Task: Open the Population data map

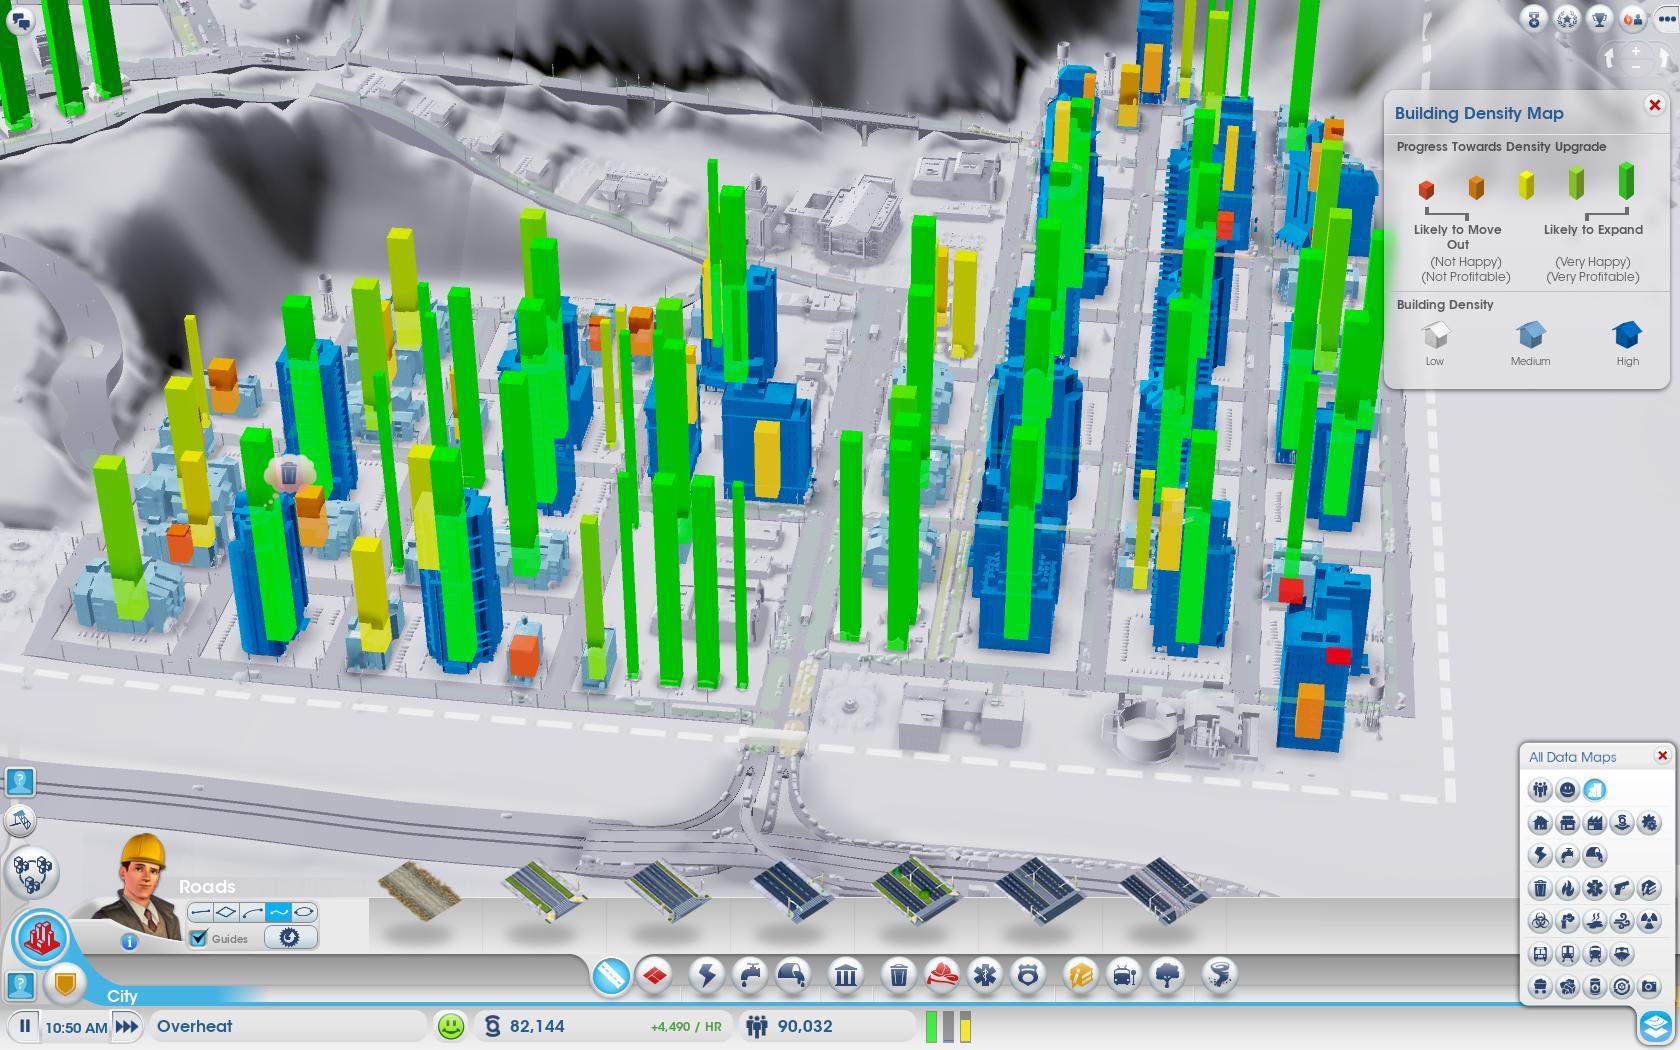Action: point(1540,790)
